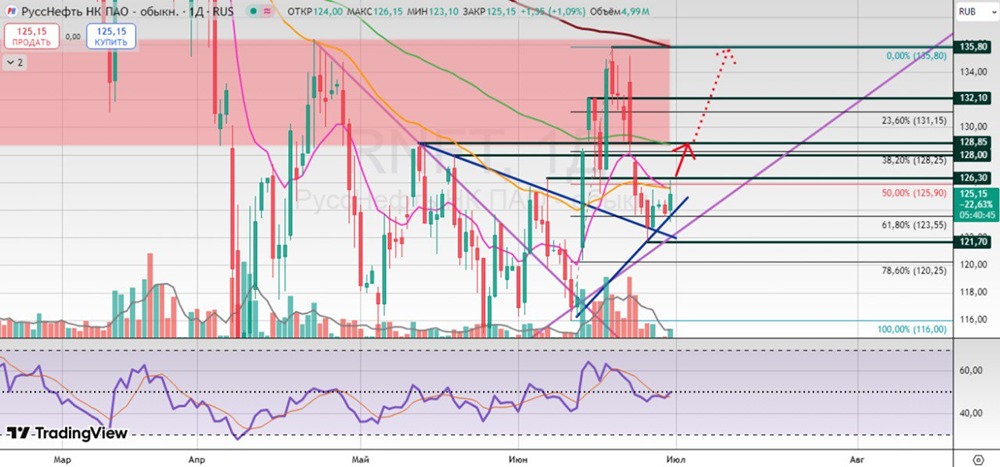Click the TradingView logo link
Screen dimensions: 1000x467
67,433
